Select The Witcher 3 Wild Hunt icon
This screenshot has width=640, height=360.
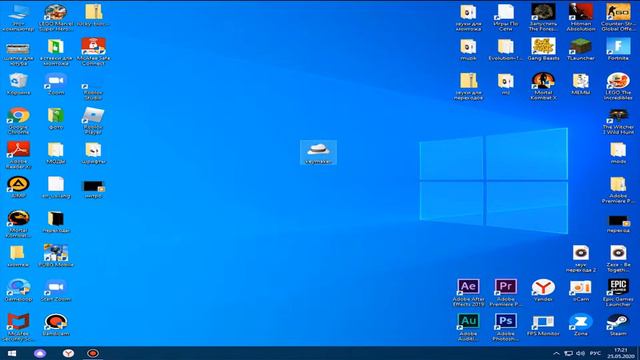[618, 121]
